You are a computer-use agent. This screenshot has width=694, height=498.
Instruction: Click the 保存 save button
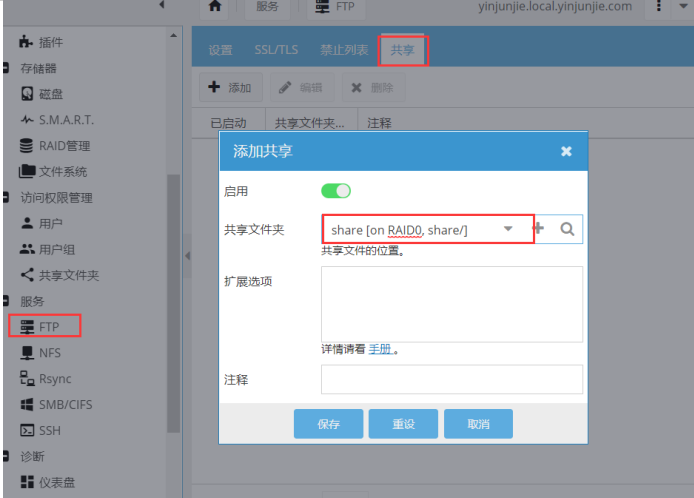[x=328, y=424]
